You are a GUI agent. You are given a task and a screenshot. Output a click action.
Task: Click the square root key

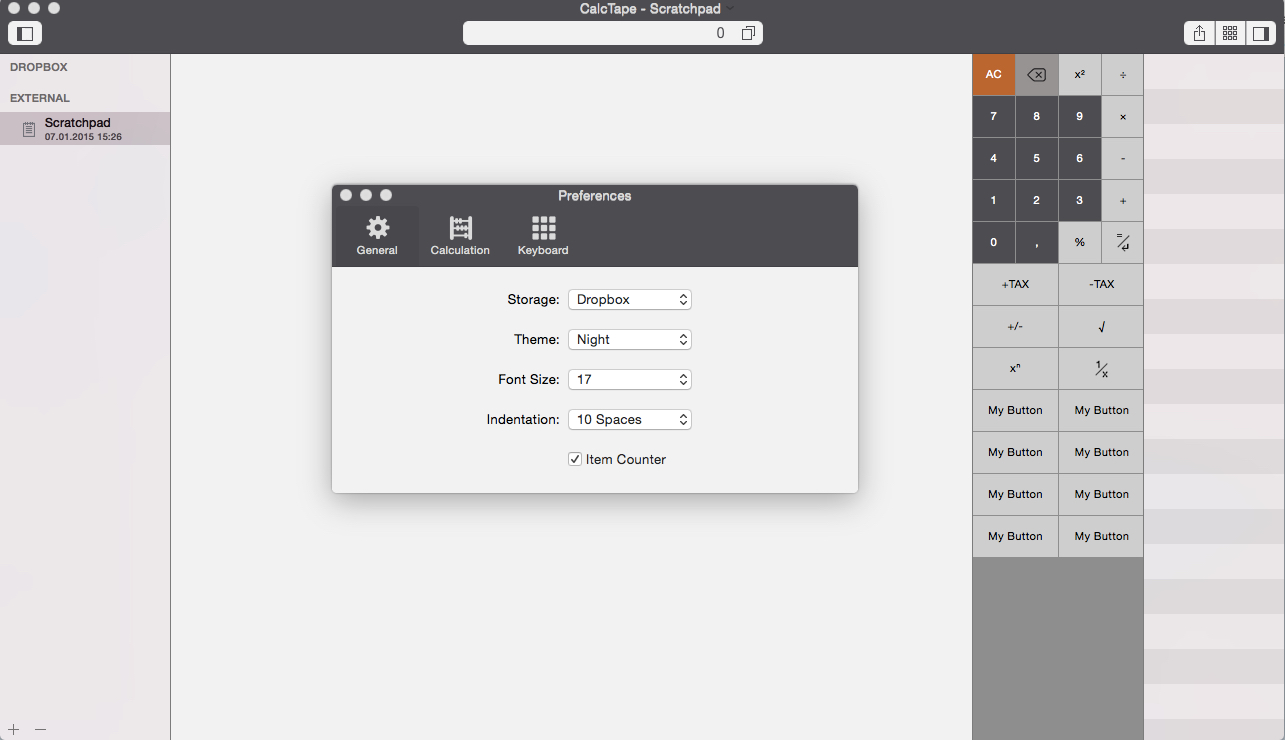pyautogui.click(x=1101, y=326)
